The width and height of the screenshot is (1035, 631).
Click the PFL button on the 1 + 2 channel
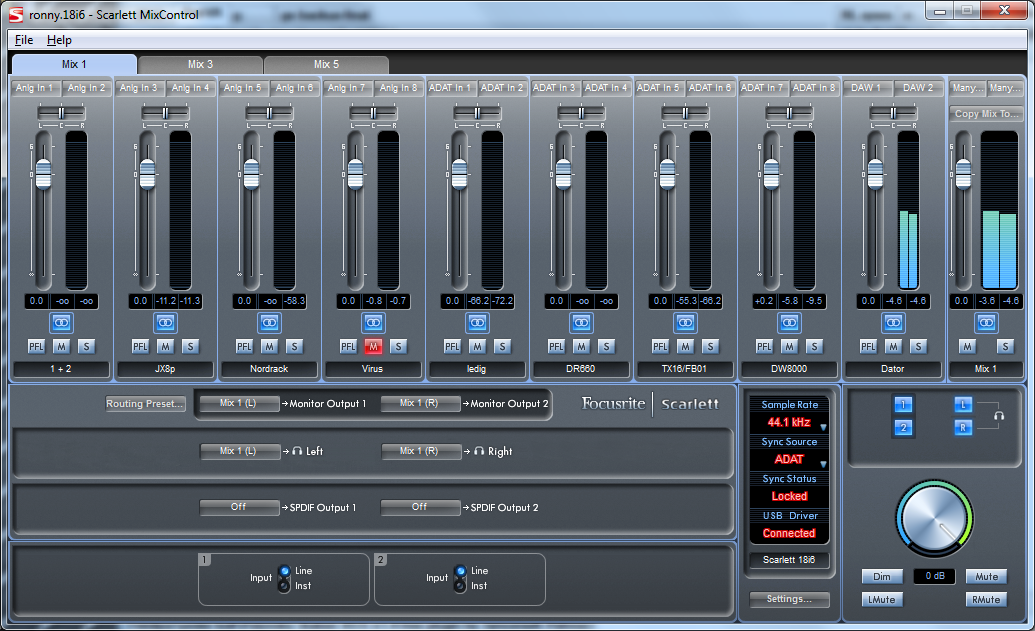36,347
